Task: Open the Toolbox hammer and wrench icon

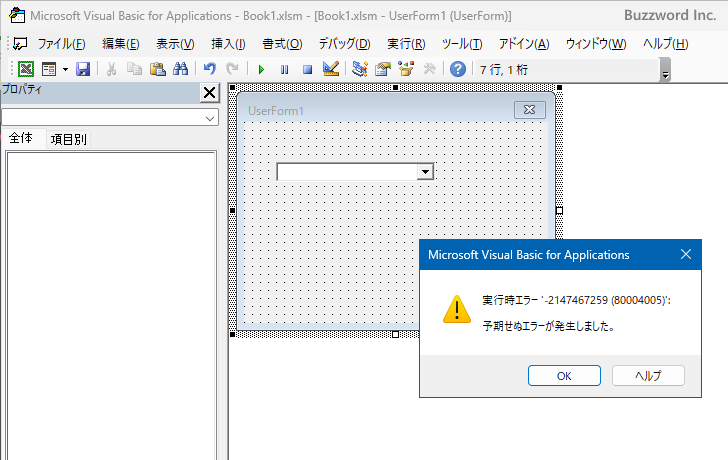Action: click(429, 69)
